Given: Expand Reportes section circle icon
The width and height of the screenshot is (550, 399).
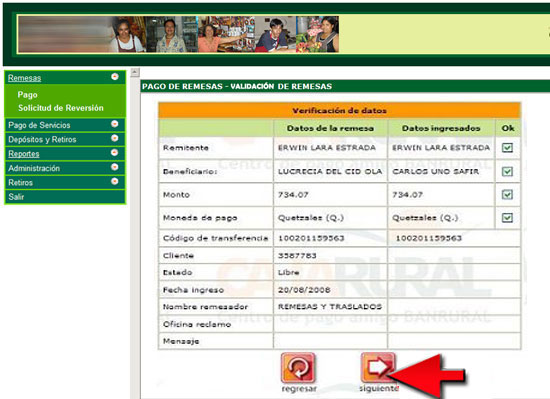Looking at the screenshot, I should 115,153.
